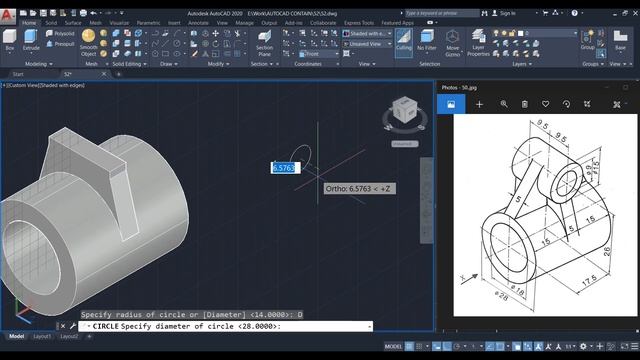The width and height of the screenshot is (640, 360).
Task: Toggle grid display in status bar
Action: coord(409,347)
